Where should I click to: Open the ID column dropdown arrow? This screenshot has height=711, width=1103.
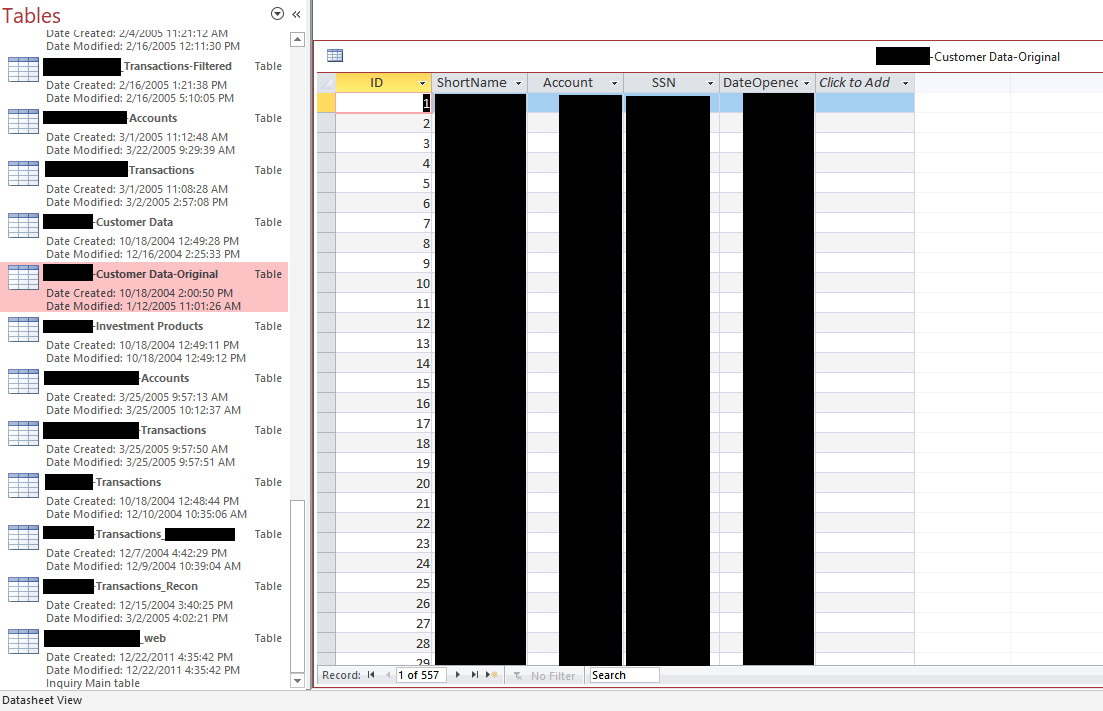tap(422, 83)
